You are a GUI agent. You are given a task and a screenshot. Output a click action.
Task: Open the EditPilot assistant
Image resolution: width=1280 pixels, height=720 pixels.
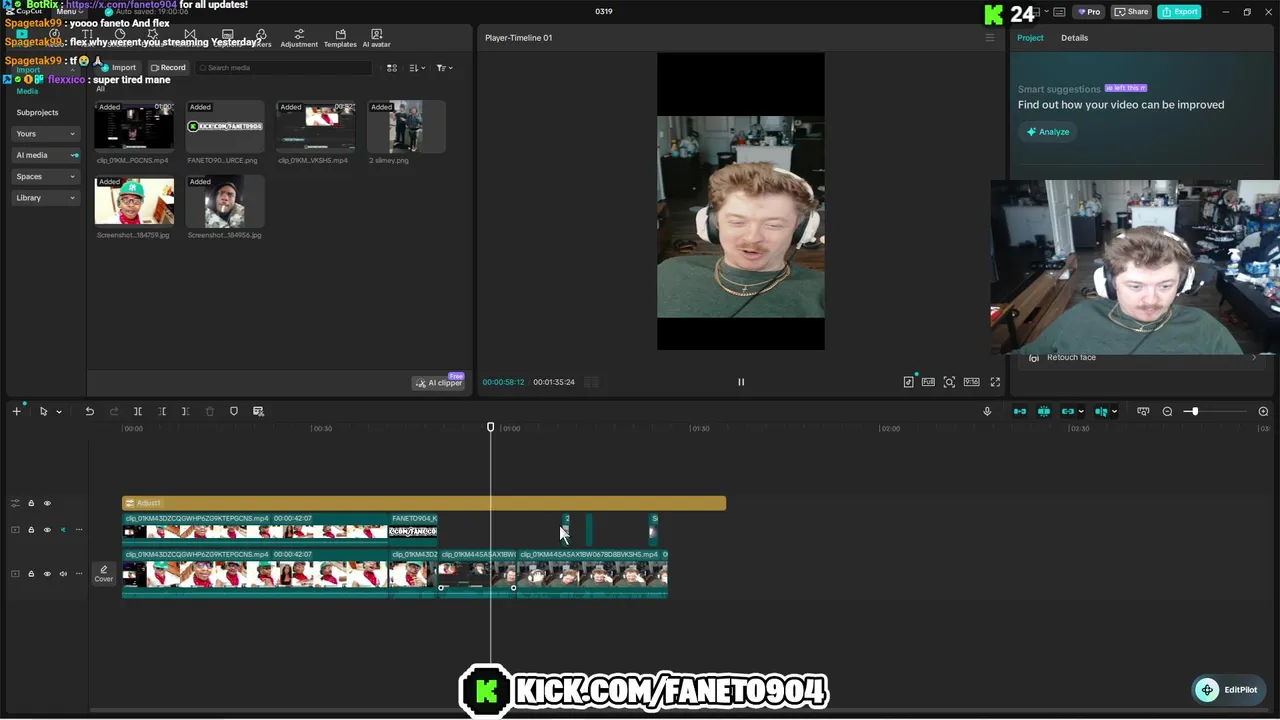1230,689
